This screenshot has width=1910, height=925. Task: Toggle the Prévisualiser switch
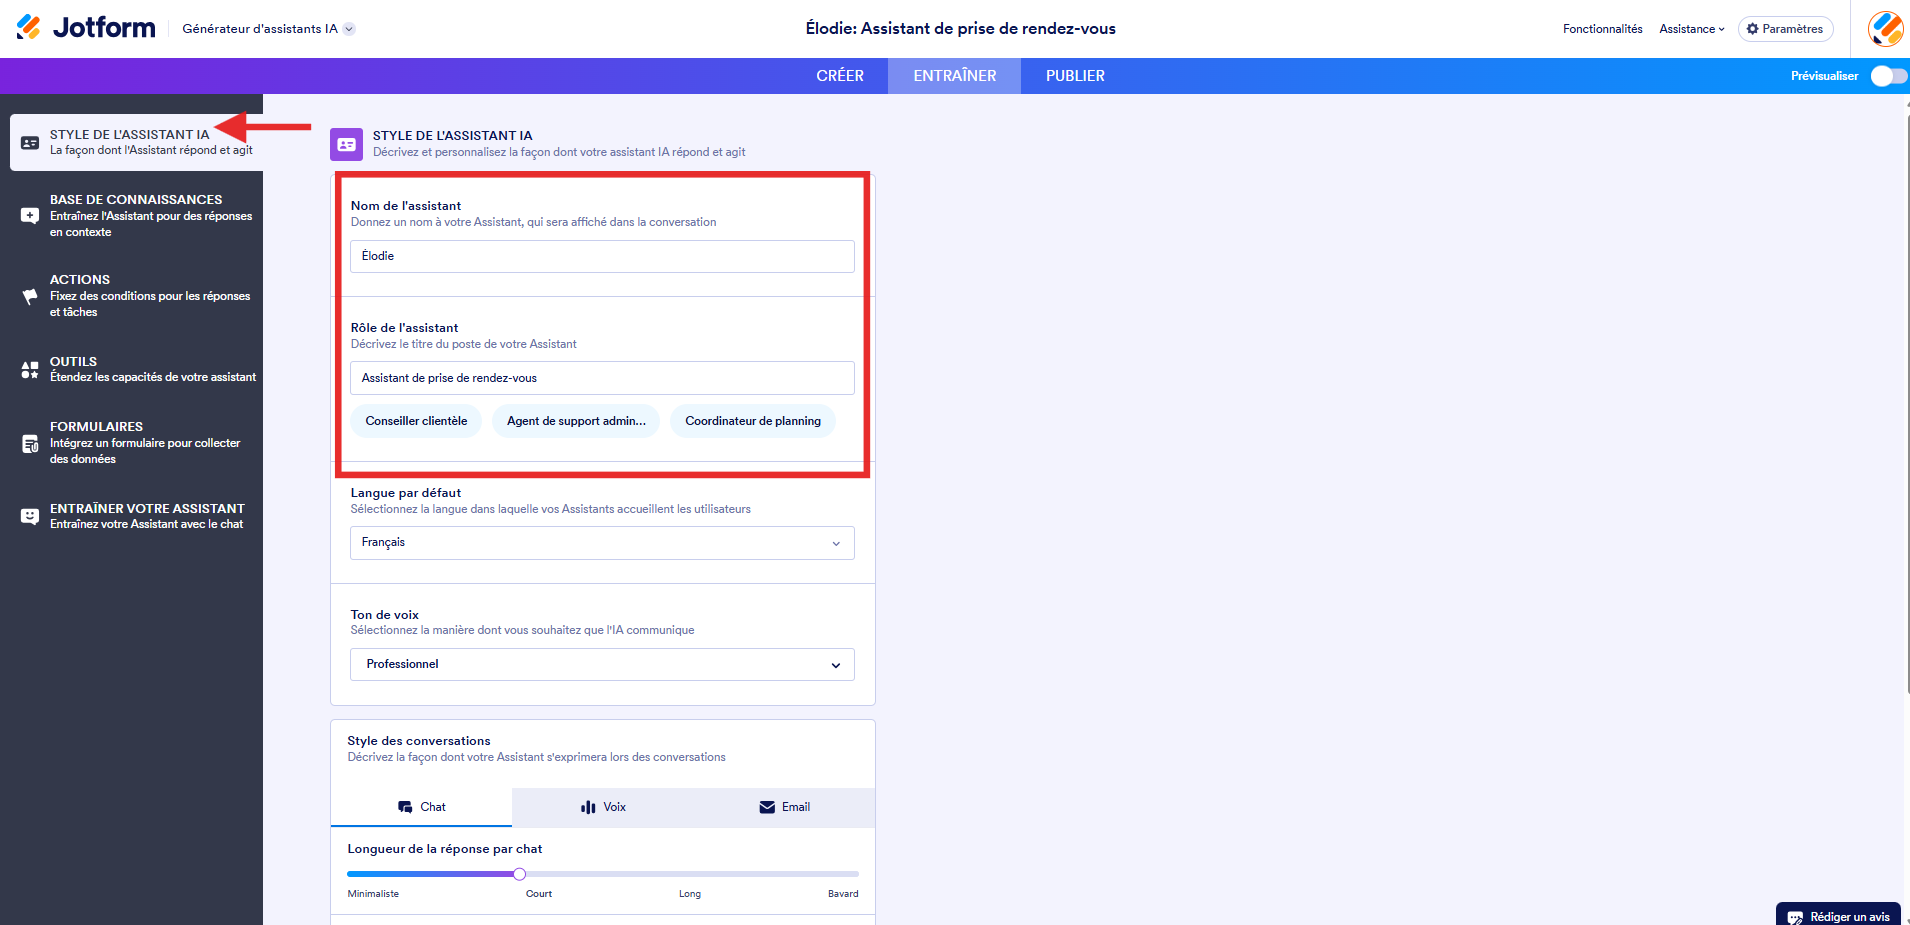click(x=1889, y=76)
